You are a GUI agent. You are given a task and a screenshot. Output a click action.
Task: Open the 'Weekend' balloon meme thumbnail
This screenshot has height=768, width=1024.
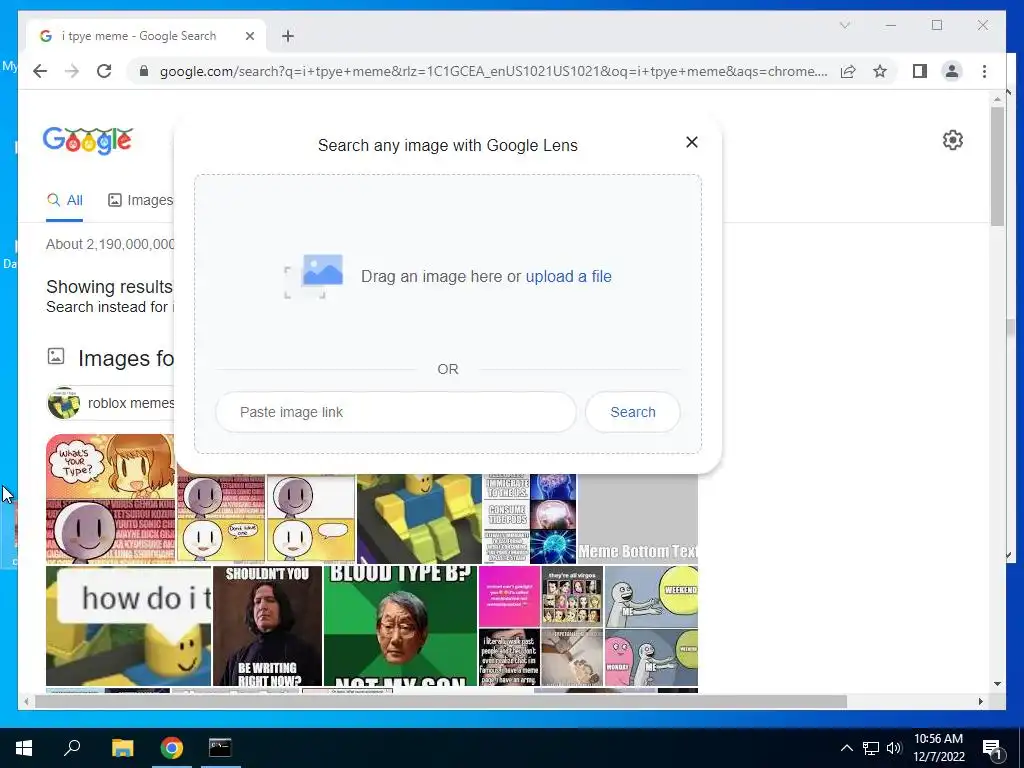tap(651, 596)
